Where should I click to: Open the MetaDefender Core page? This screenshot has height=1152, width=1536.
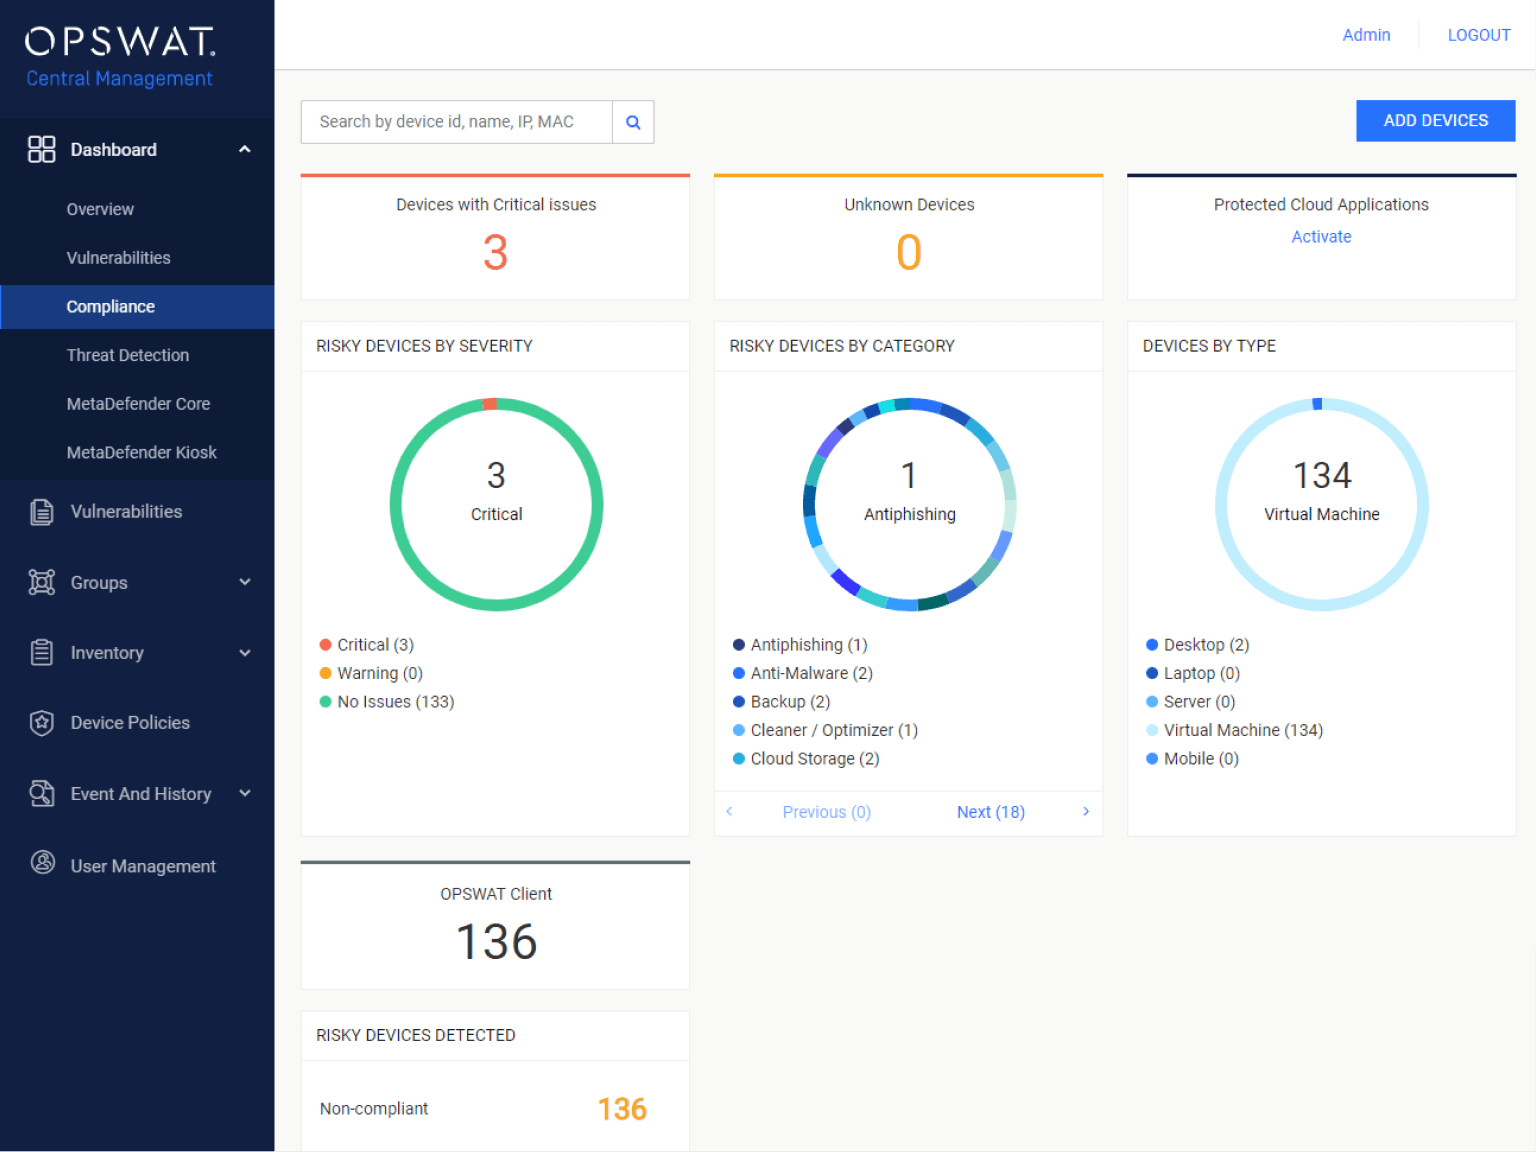click(x=138, y=403)
